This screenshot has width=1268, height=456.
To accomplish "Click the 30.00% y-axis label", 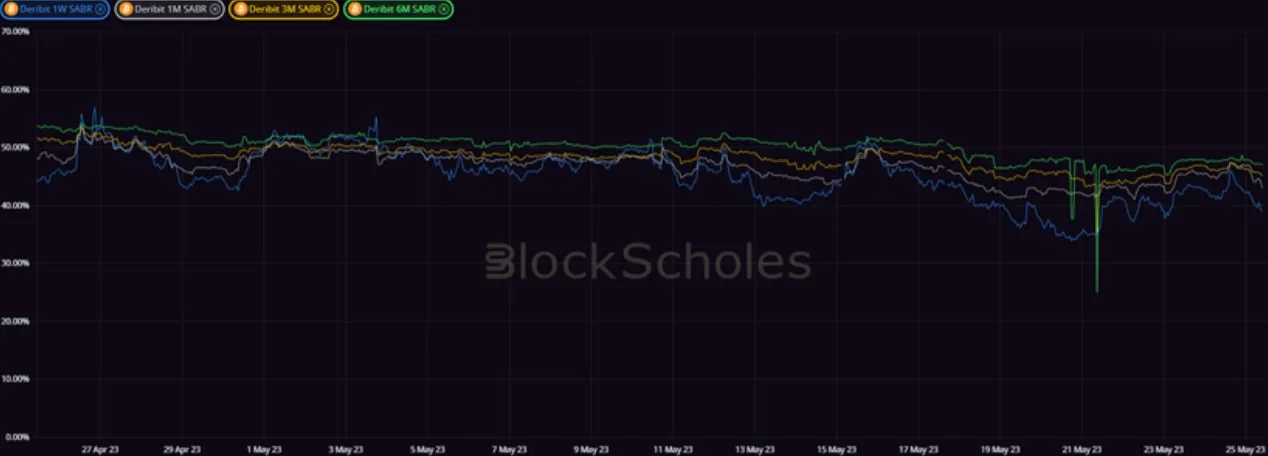I will pos(15,264).
